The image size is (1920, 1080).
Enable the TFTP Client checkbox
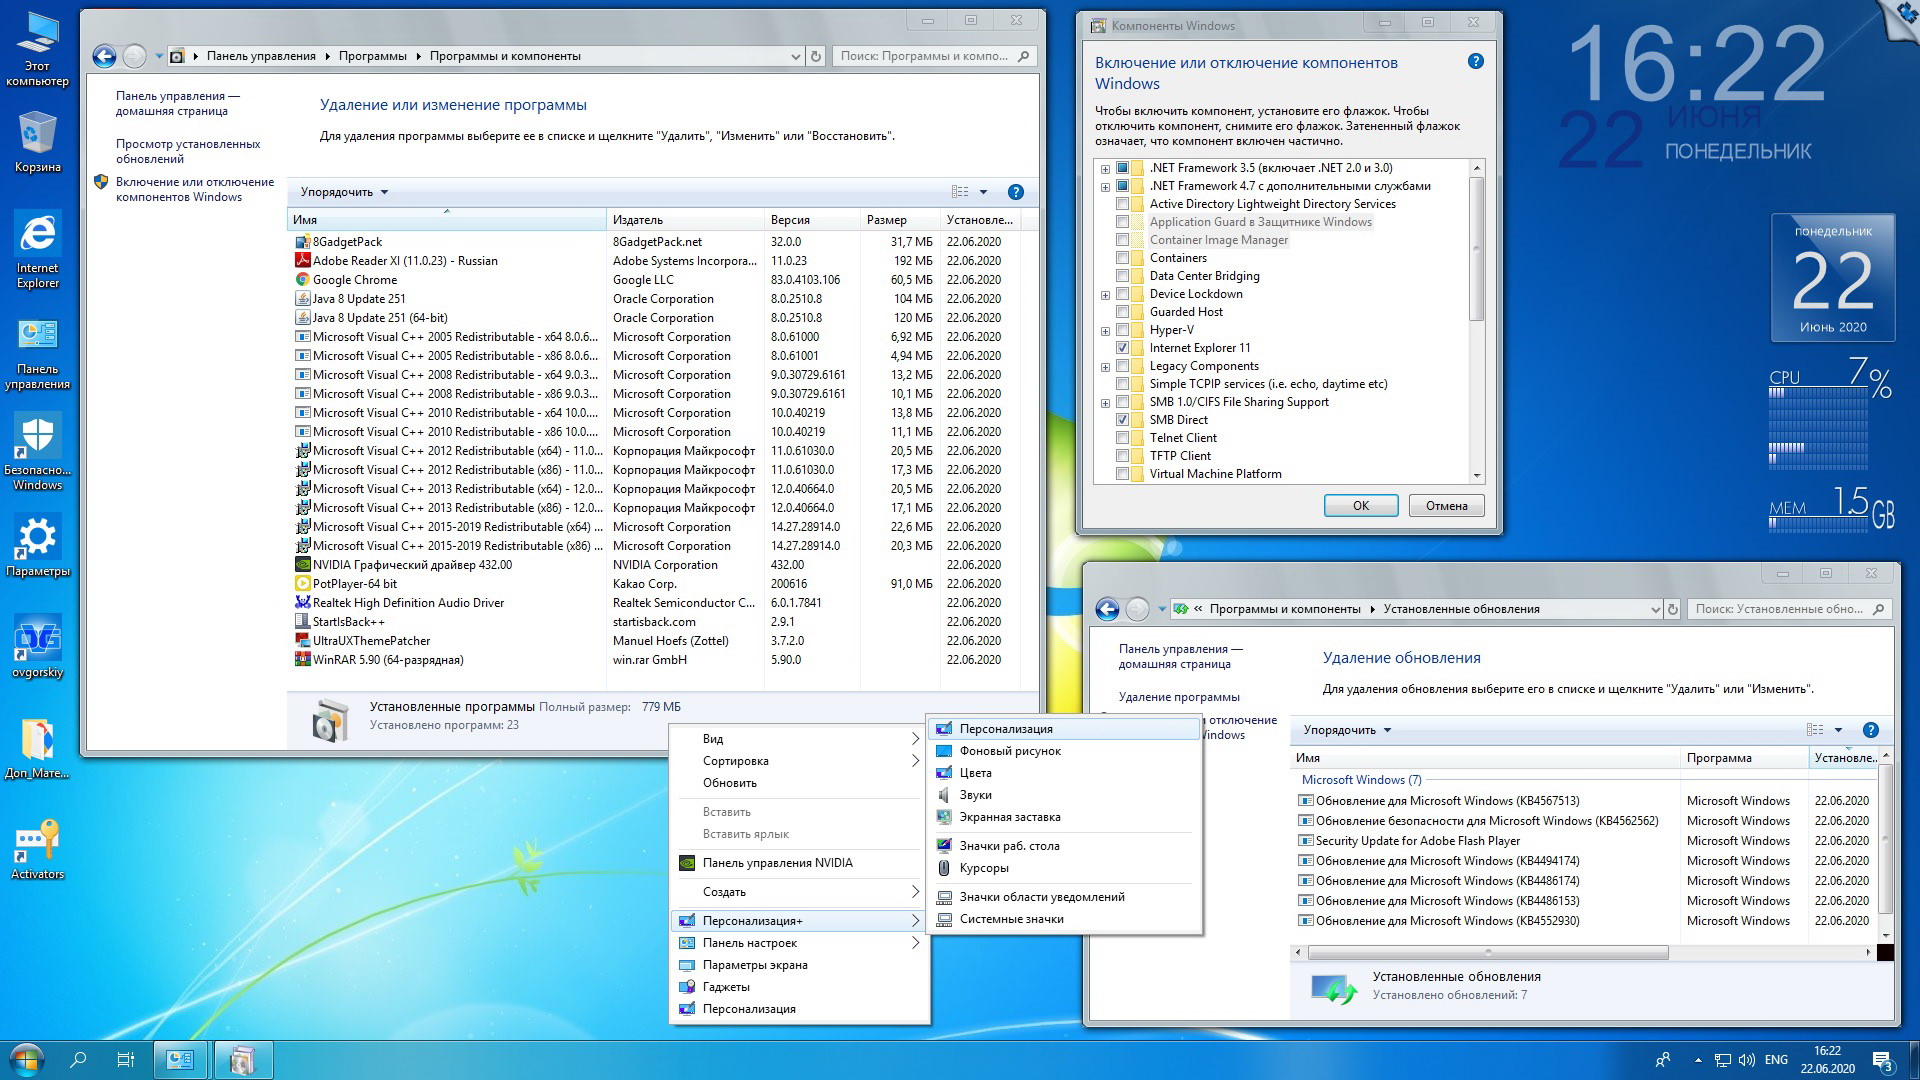1122,456
